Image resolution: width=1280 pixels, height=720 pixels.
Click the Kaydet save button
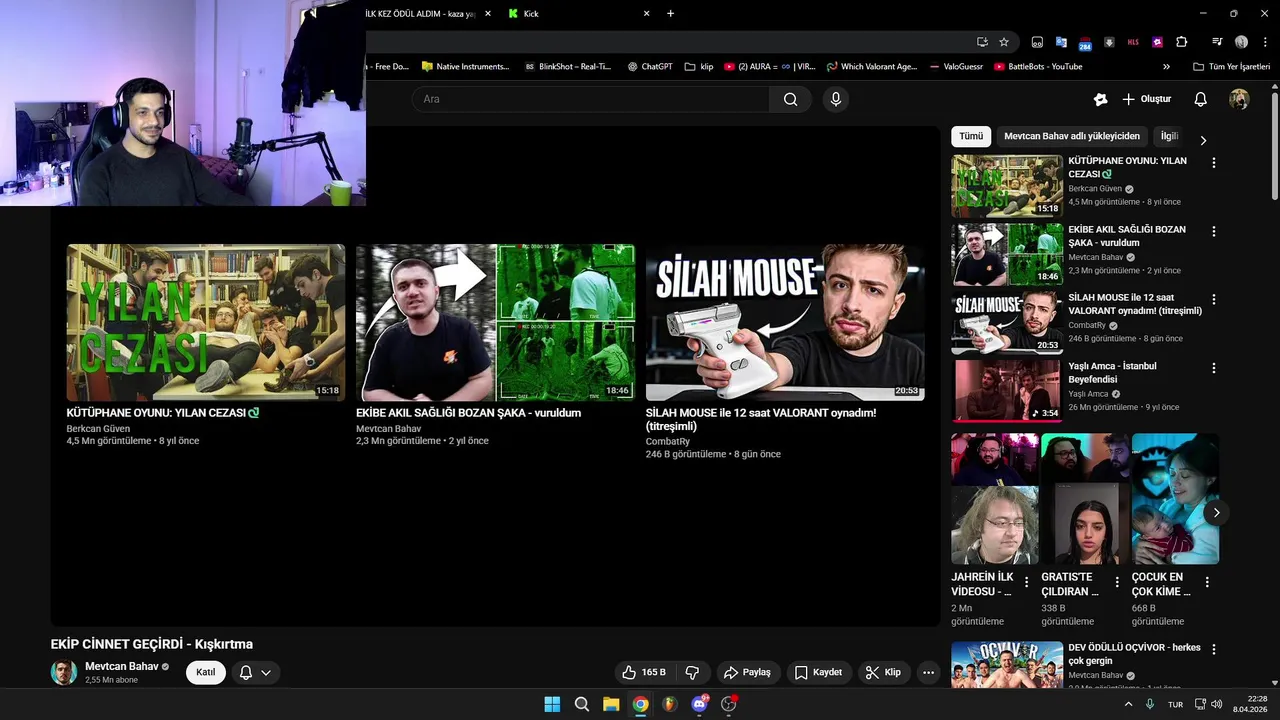coord(818,672)
